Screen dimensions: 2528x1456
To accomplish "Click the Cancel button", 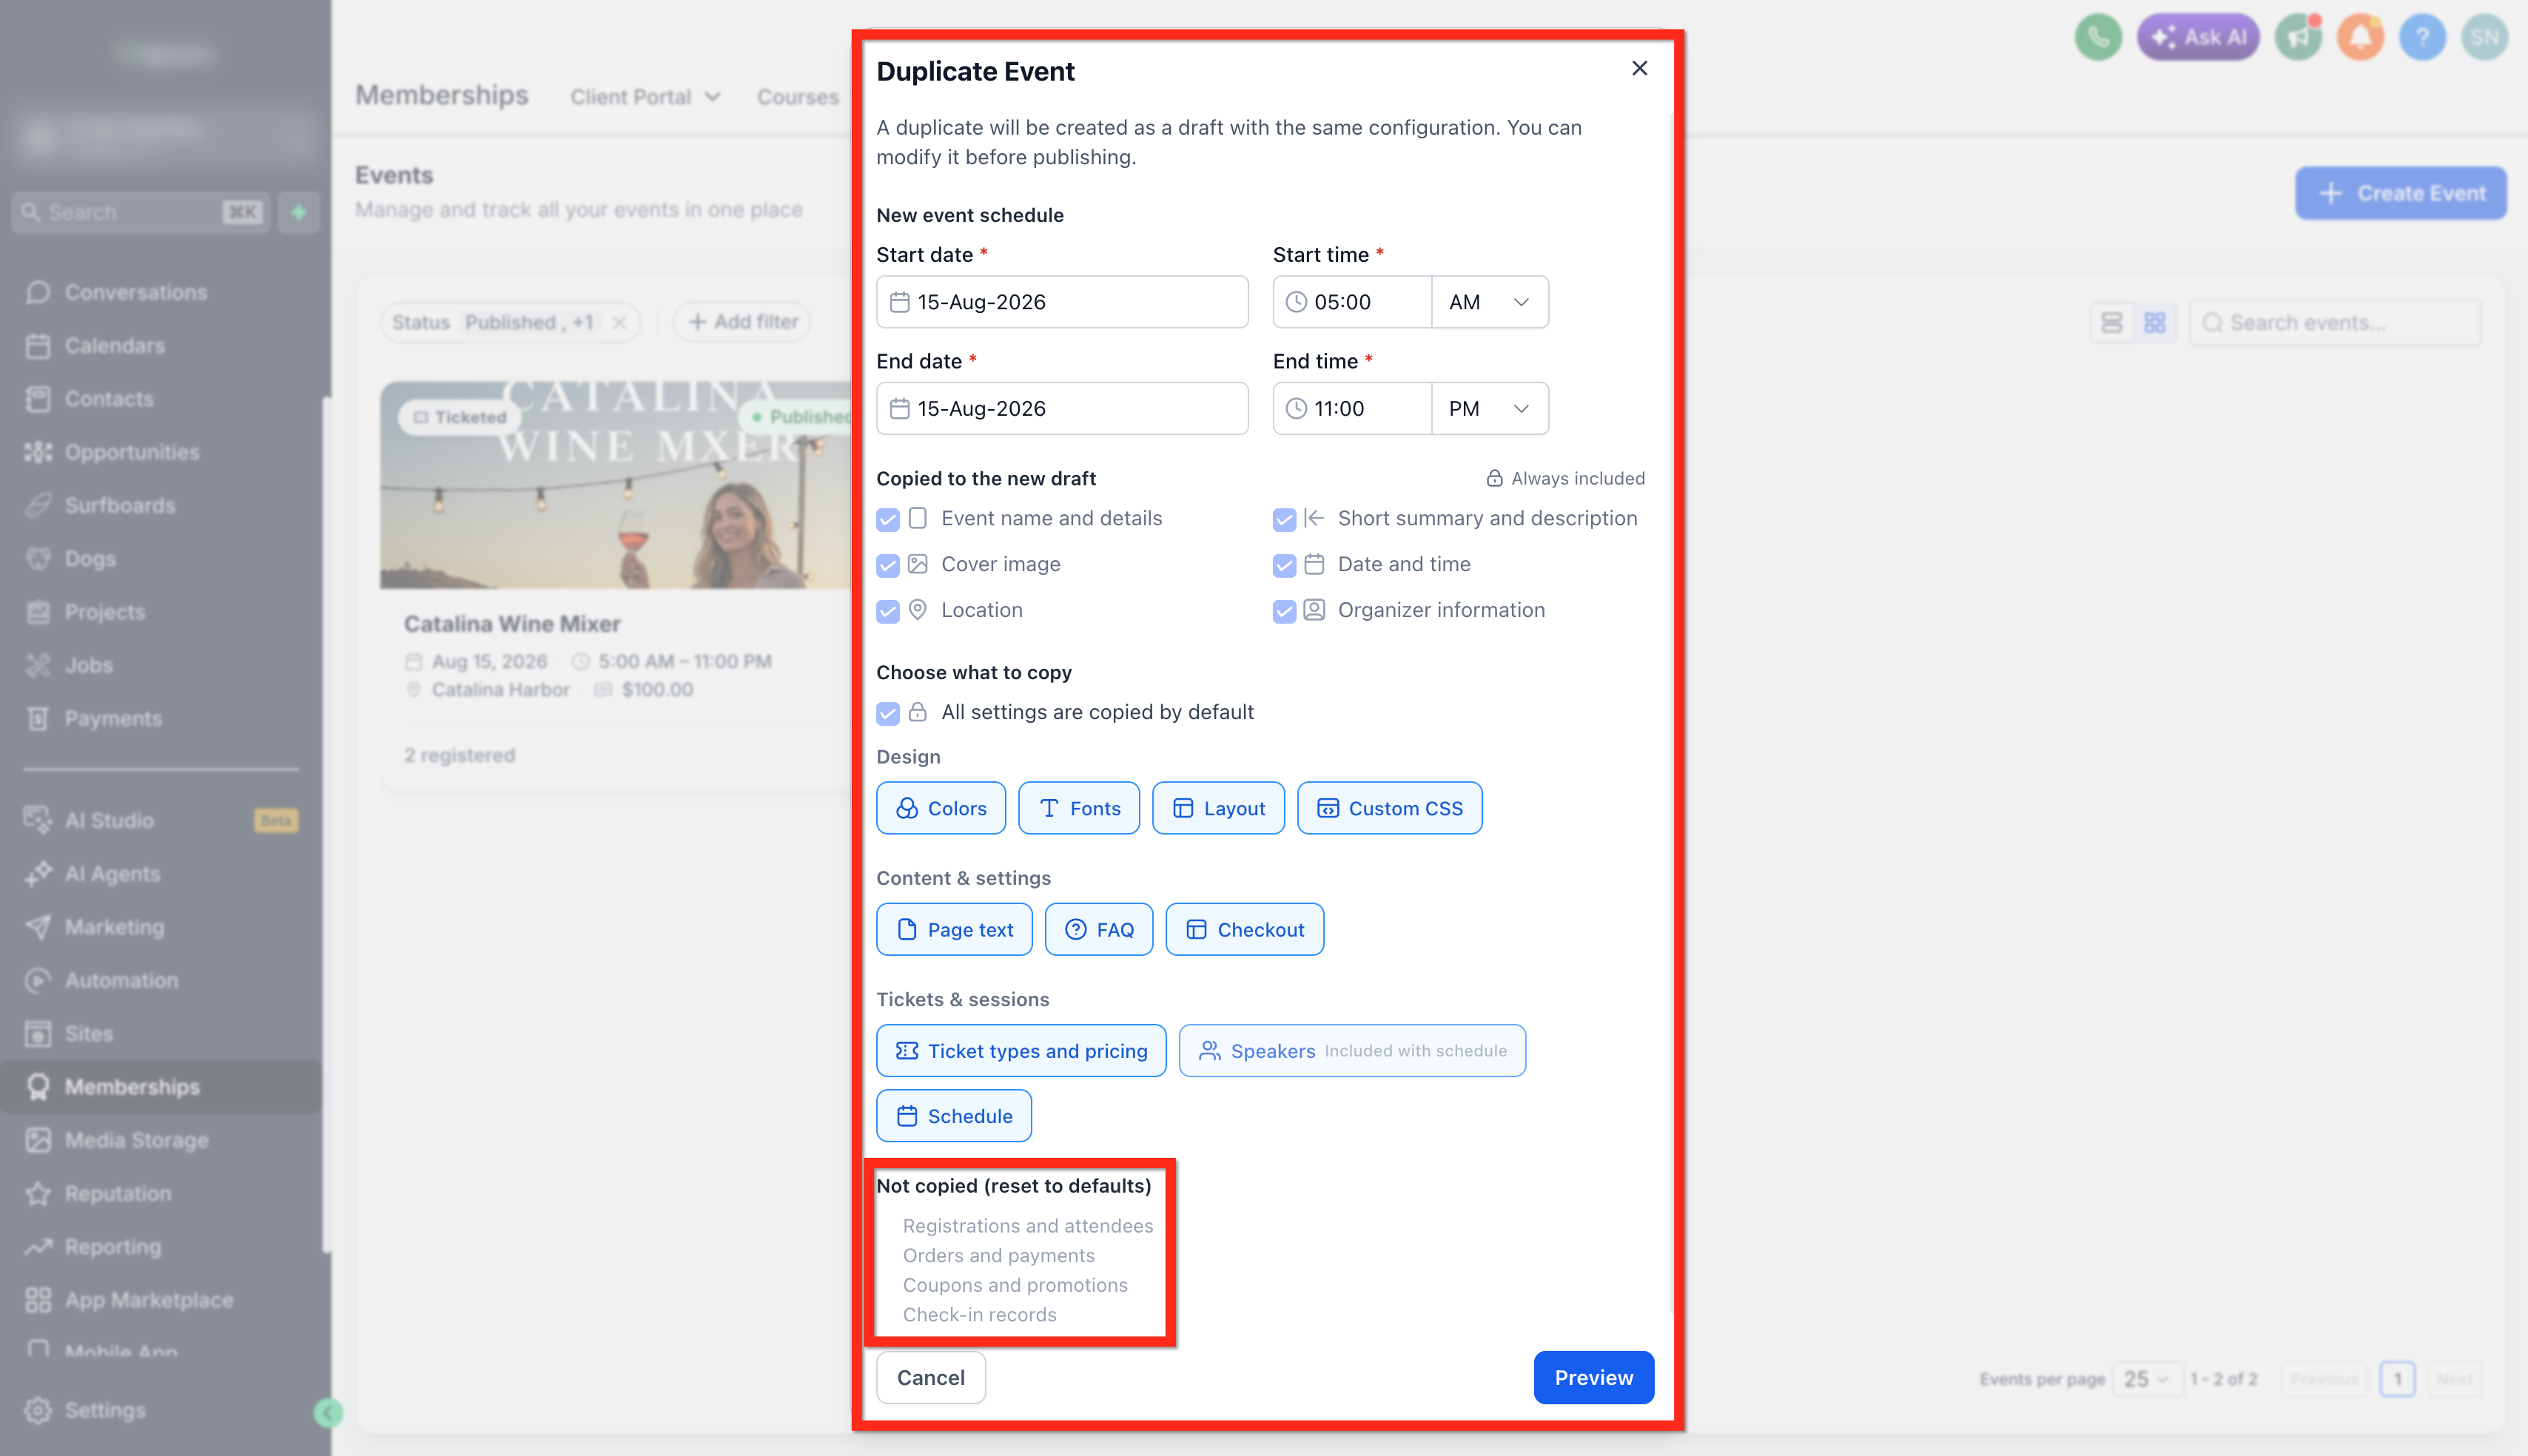I will tap(930, 1377).
